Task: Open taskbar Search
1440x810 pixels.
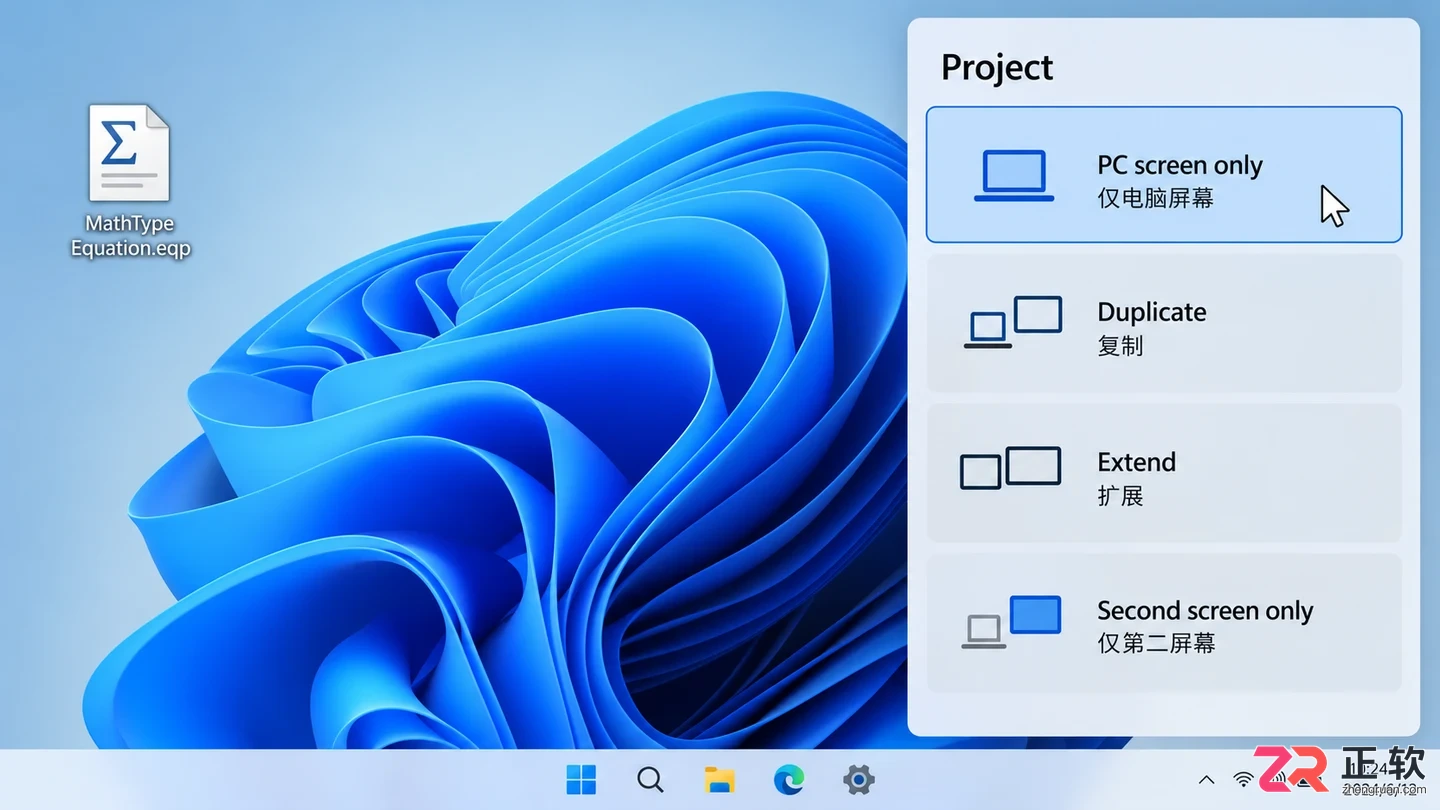Action: (650, 780)
